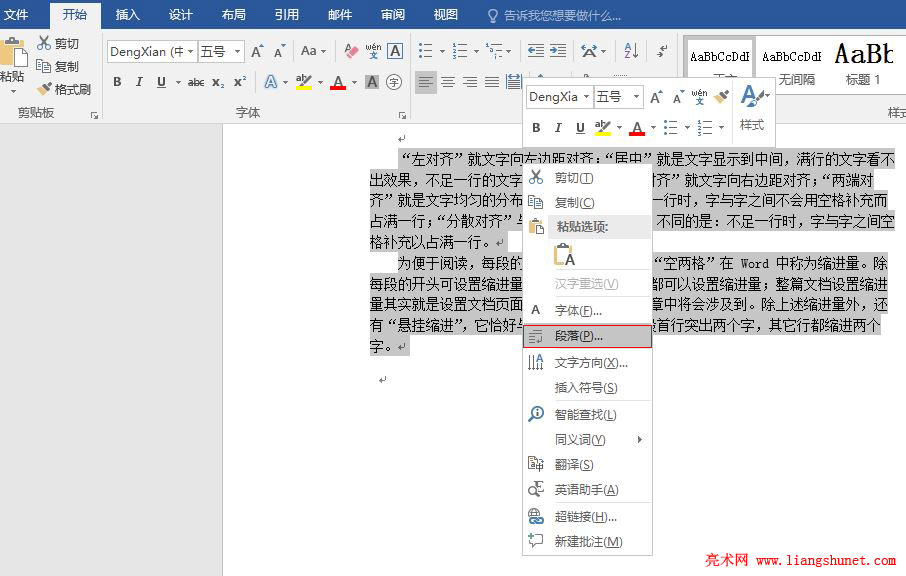Clear all formatting with the eraser icon
Screen dimensions: 906x576
coord(351,51)
